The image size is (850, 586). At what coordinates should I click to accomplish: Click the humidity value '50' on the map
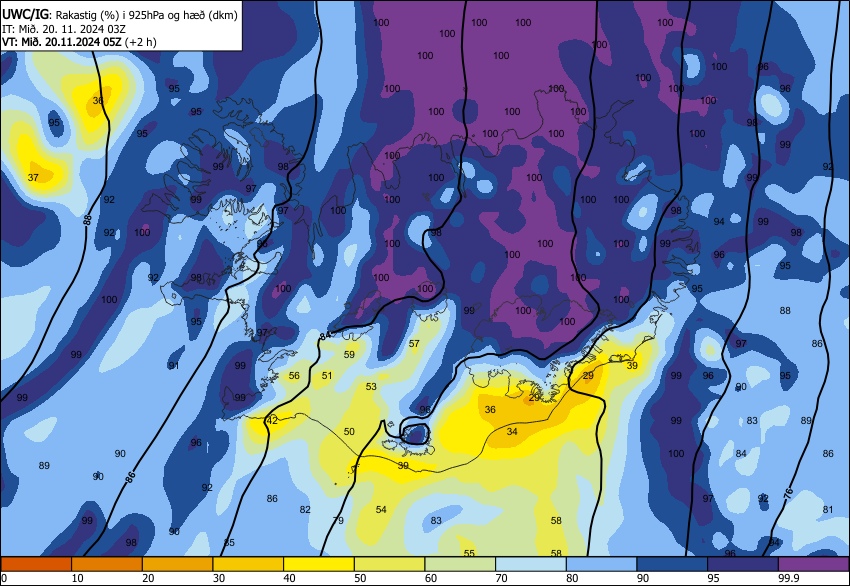[349, 432]
